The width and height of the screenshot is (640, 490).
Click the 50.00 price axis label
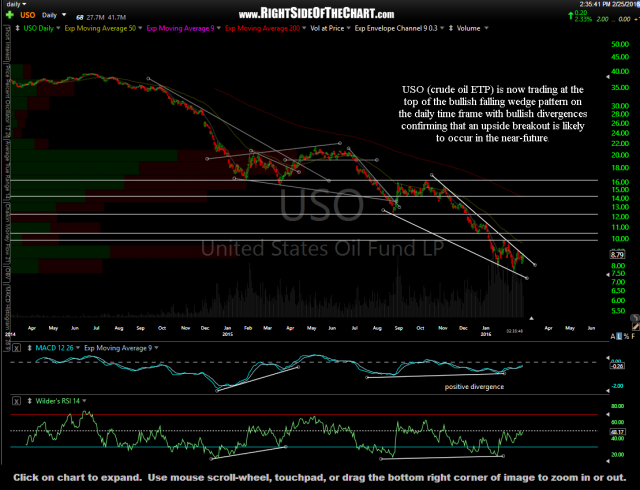tap(620, 44)
